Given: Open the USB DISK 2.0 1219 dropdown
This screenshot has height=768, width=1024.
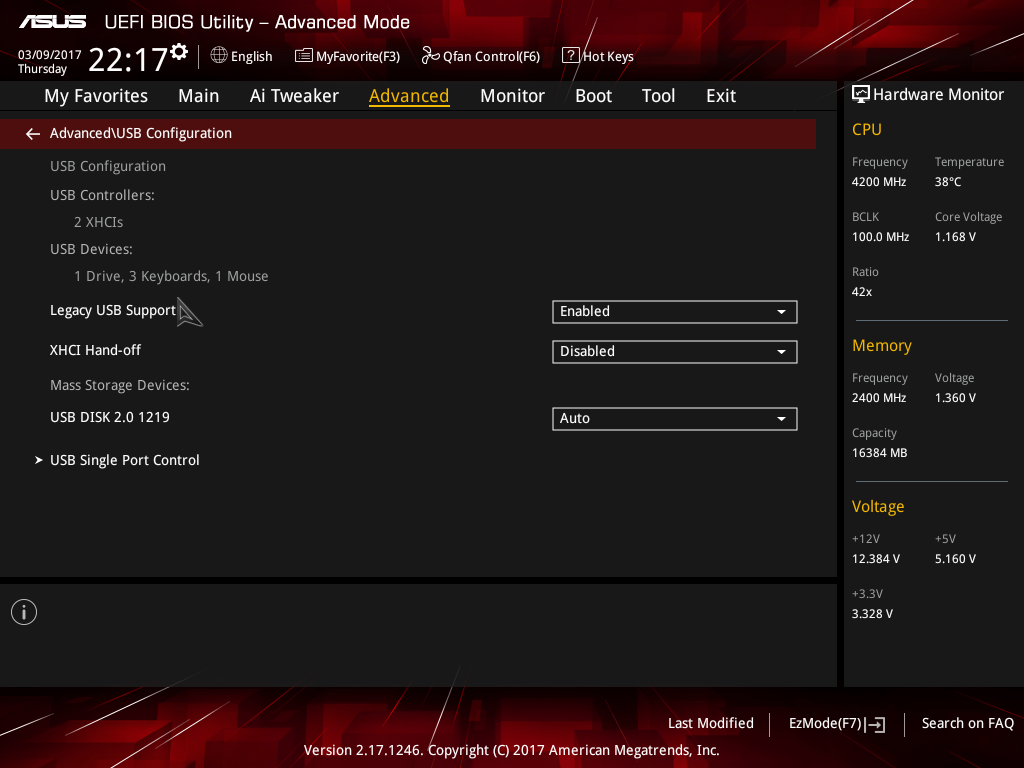Looking at the screenshot, I should tap(675, 419).
